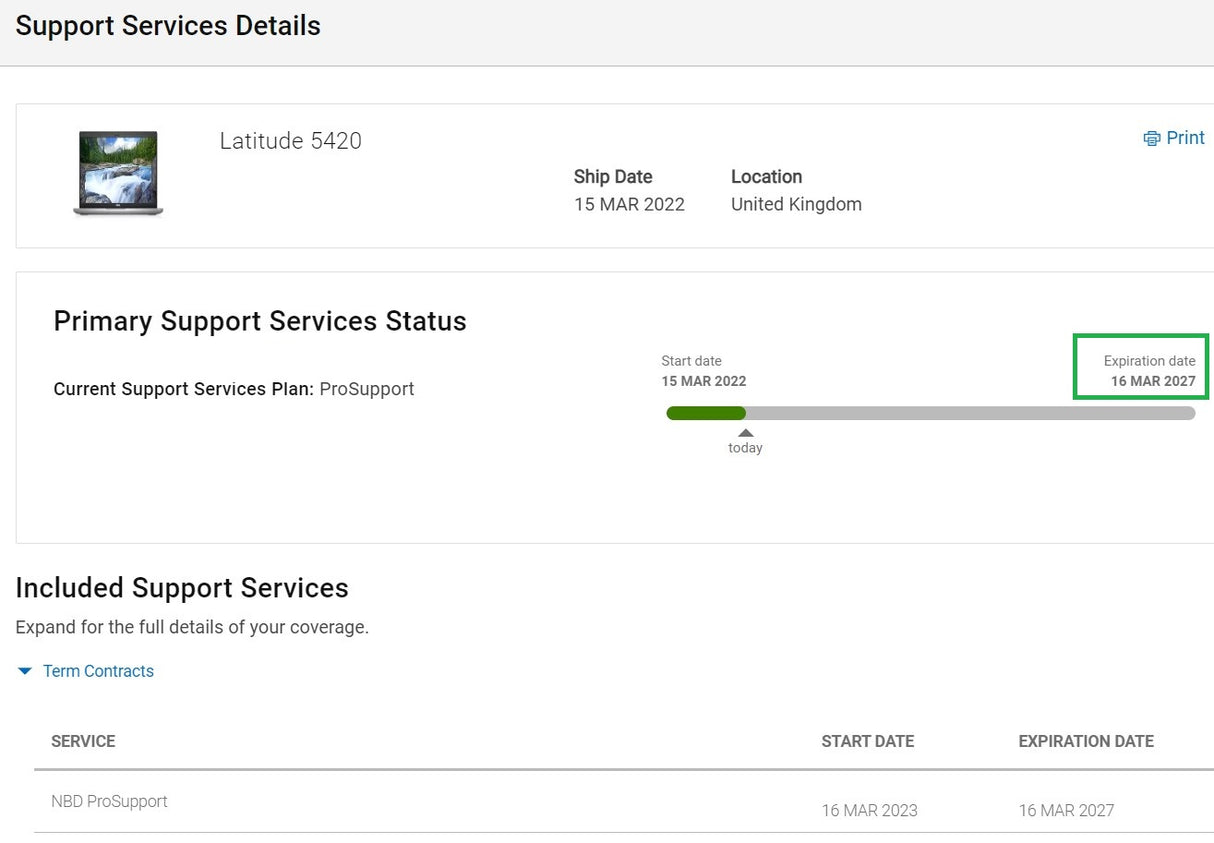Click the today label under the marker
The height and width of the screenshot is (843, 1214).
[745, 448]
